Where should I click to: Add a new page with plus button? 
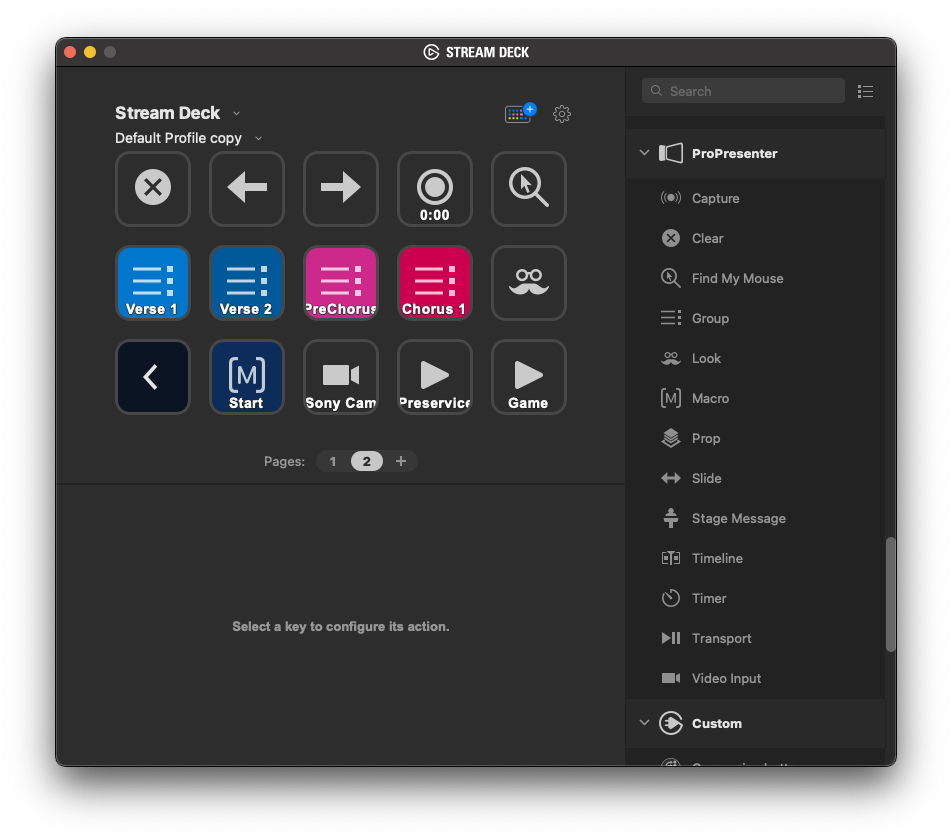[x=401, y=461]
